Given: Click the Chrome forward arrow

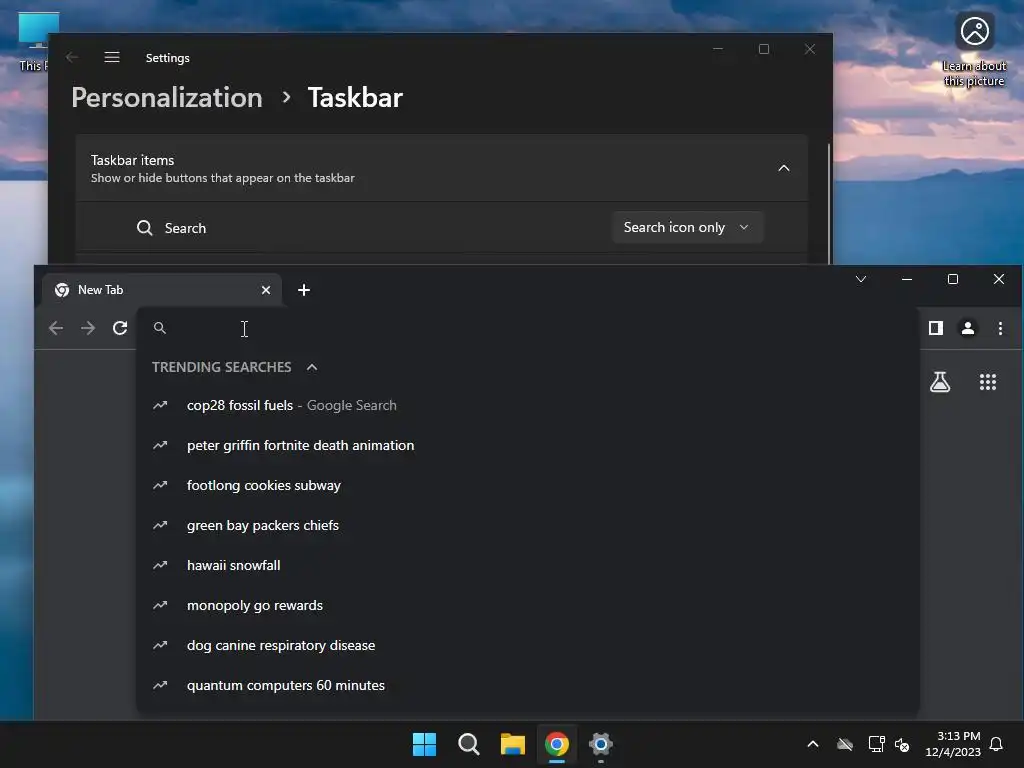Looking at the screenshot, I should [88, 328].
